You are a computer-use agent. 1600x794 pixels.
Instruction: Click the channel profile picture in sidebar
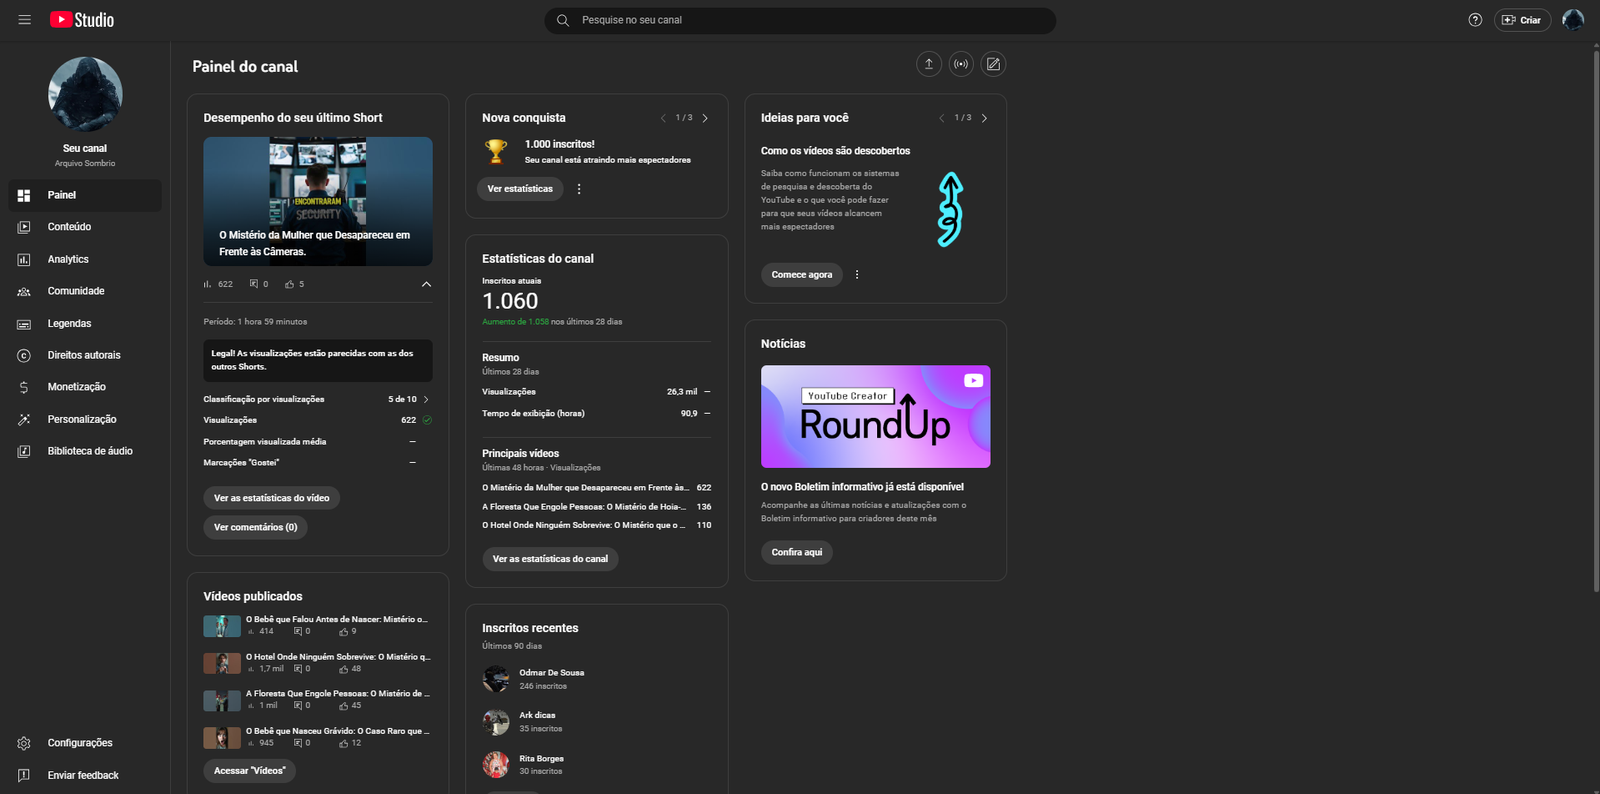[x=85, y=94]
